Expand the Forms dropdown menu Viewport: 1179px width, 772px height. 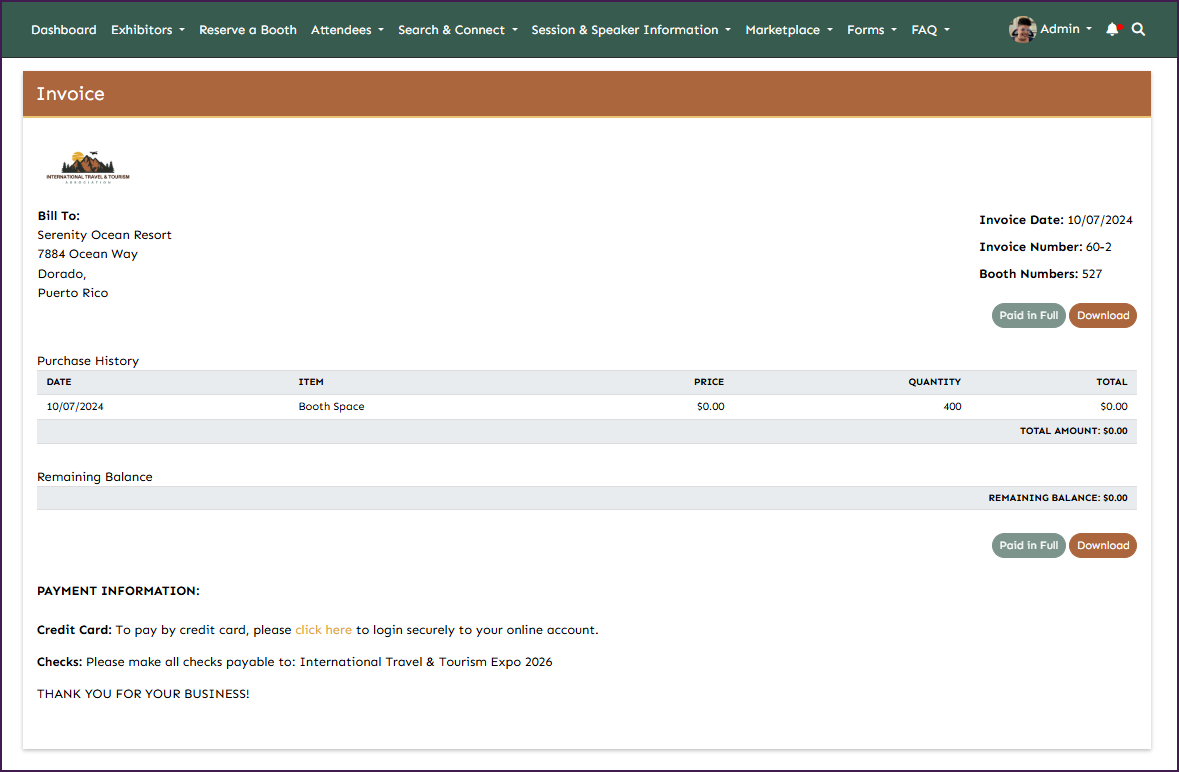pos(871,29)
